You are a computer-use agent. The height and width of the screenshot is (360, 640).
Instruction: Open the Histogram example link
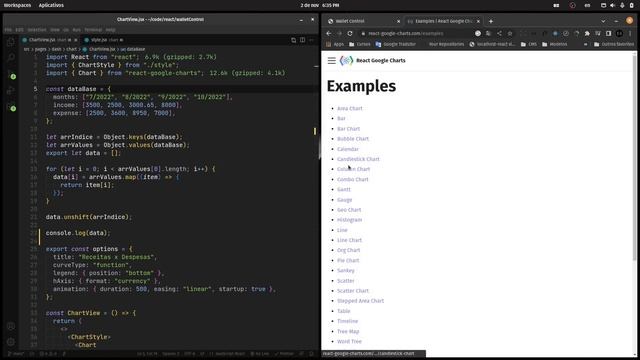349,220
